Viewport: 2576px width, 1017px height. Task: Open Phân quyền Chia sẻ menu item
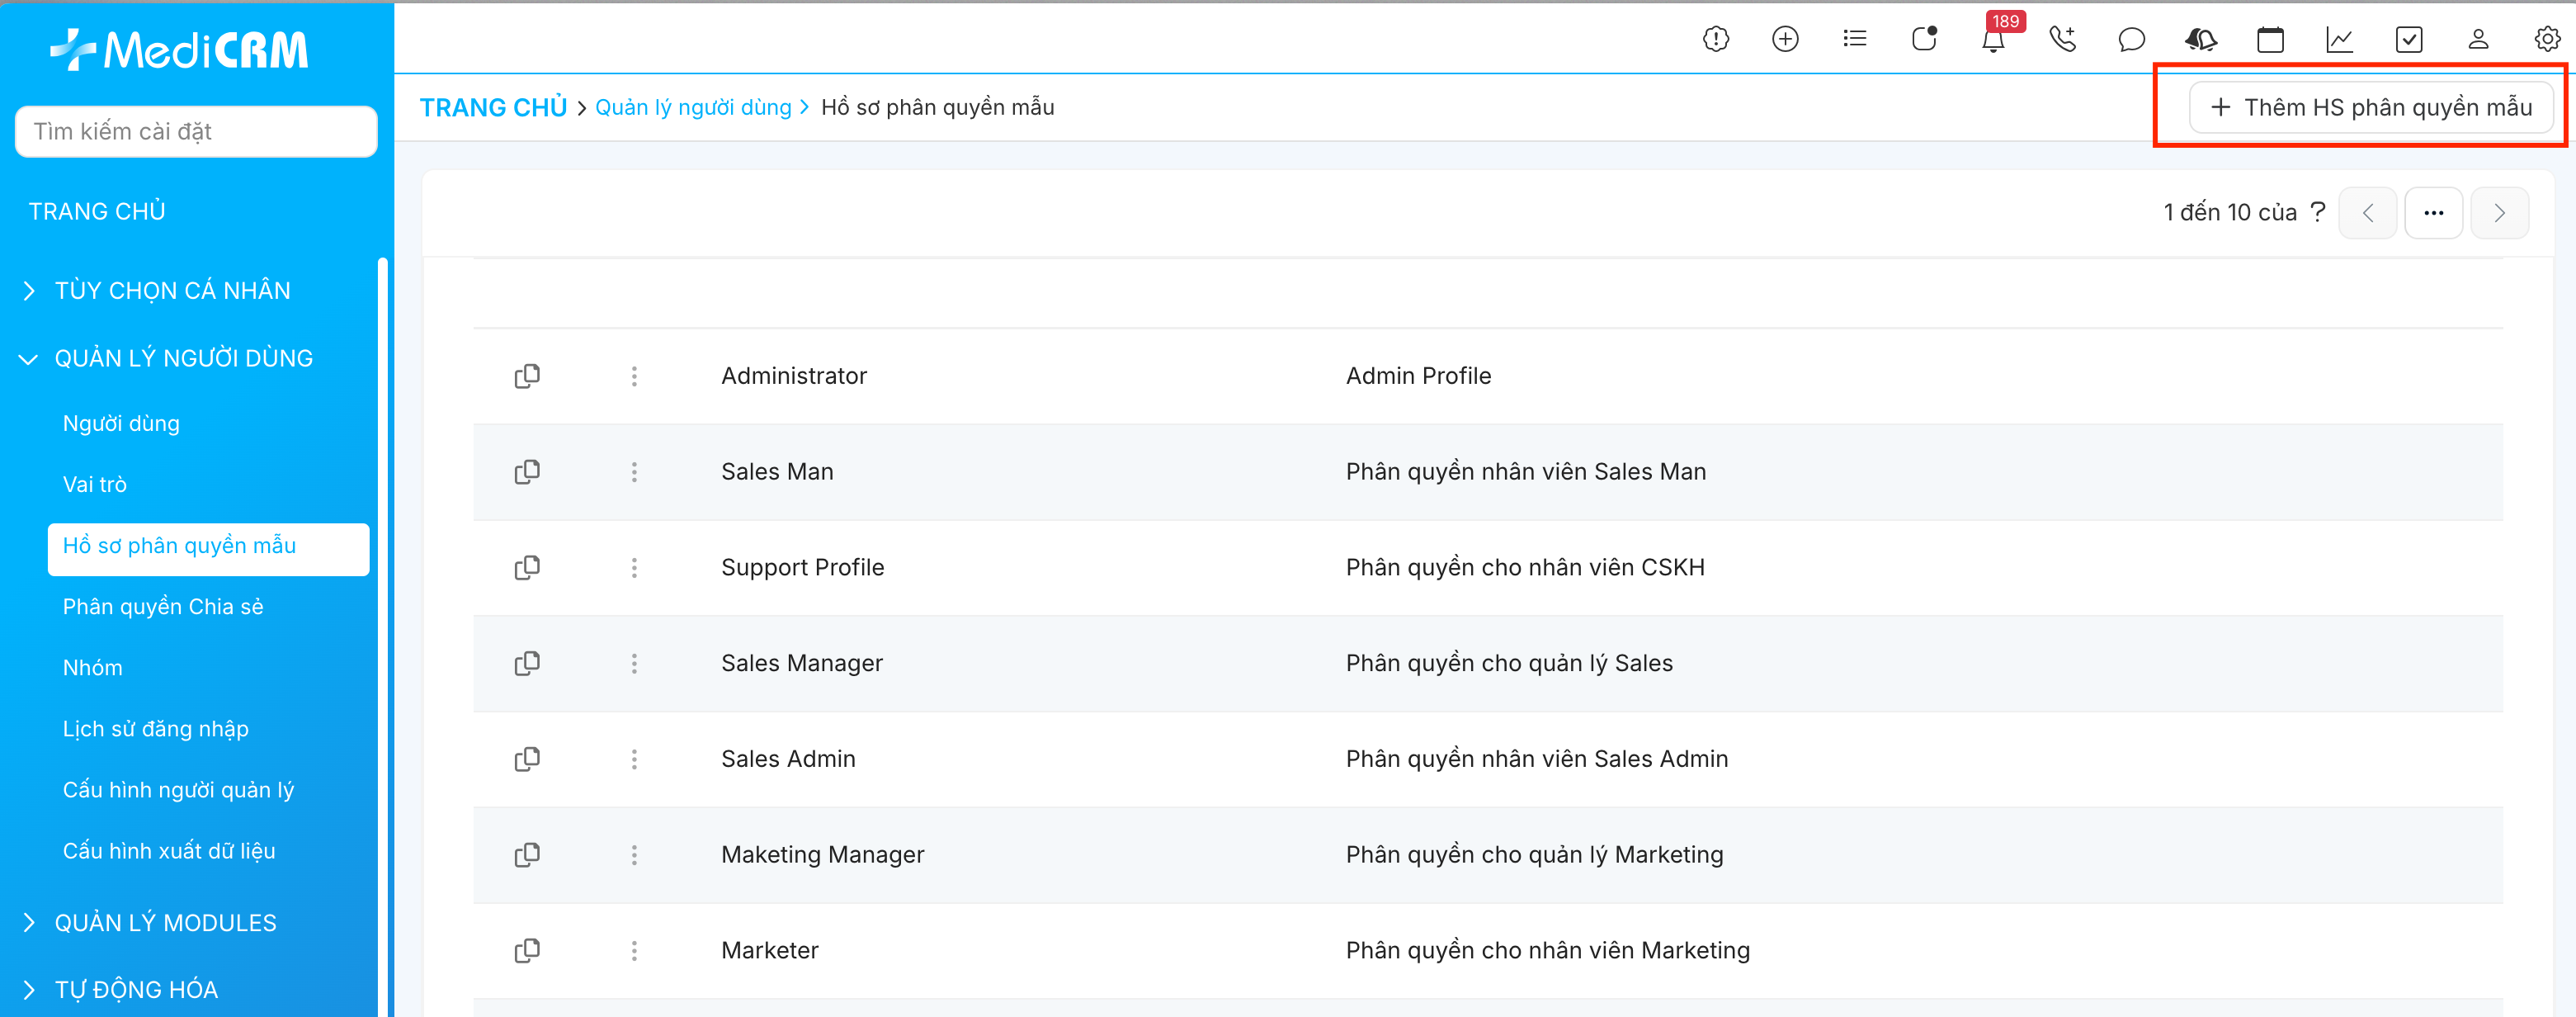coord(163,607)
